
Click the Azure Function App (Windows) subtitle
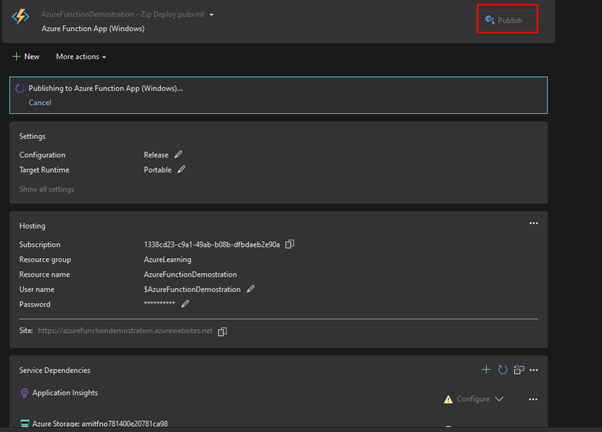pos(93,29)
